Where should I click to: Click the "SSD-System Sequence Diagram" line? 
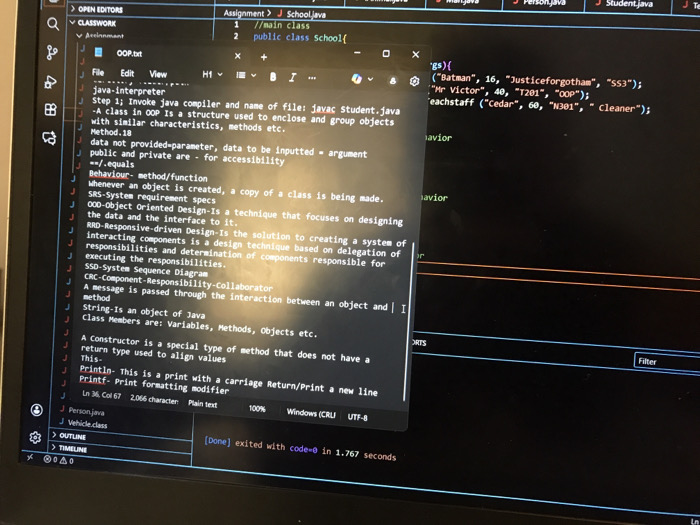(146, 270)
